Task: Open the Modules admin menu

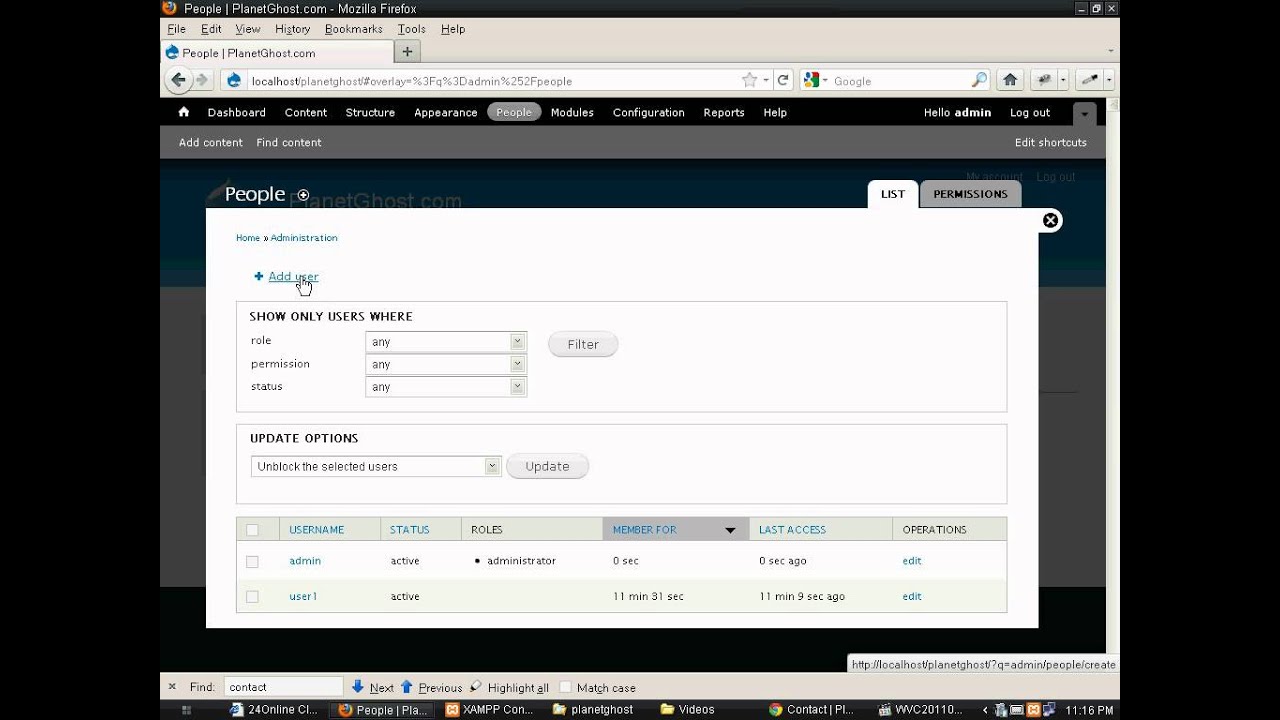Action: click(572, 112)
